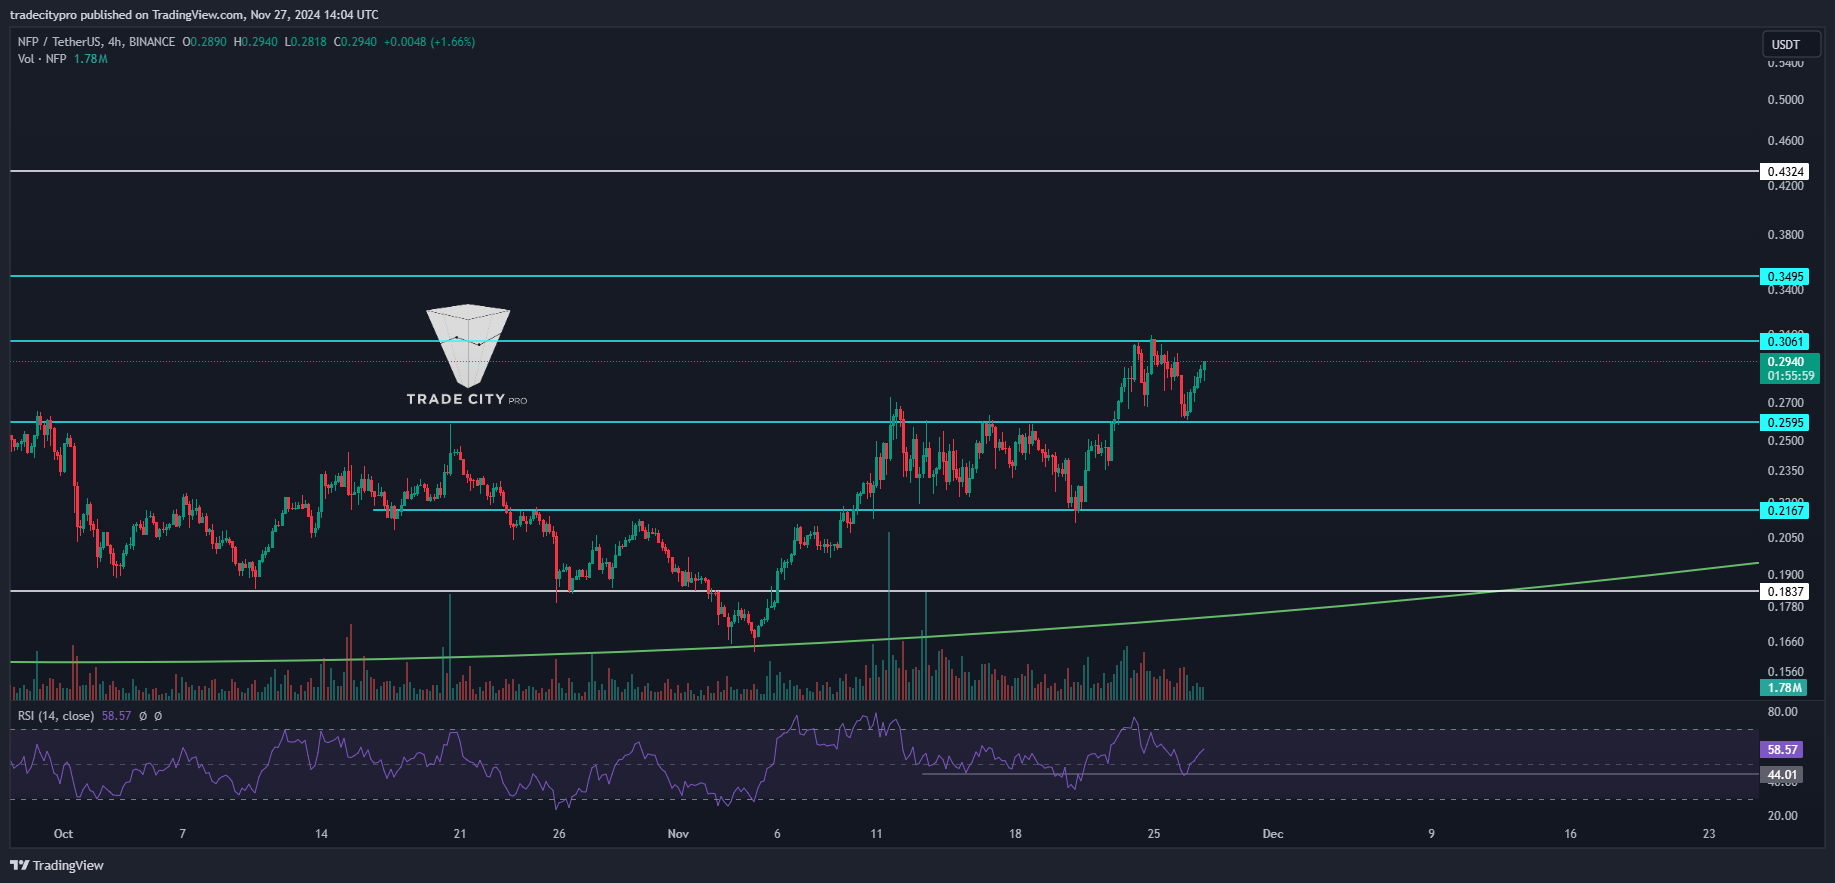Click the RSI (14, close) indicator label
This screenshot has width=1835, height=883.
[x=56, y=716]
